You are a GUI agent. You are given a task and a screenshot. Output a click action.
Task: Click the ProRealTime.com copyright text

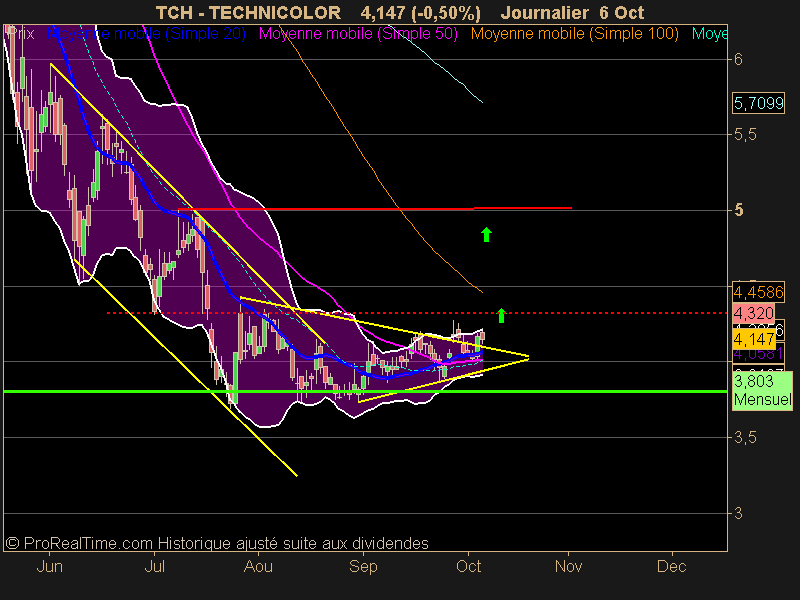coord(217,543)
